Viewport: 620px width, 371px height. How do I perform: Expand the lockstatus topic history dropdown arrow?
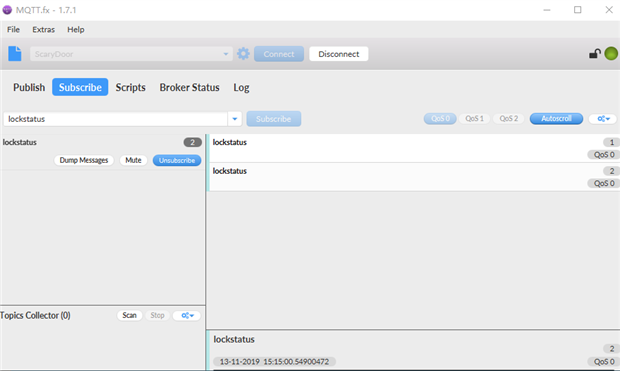coord(234,119)
